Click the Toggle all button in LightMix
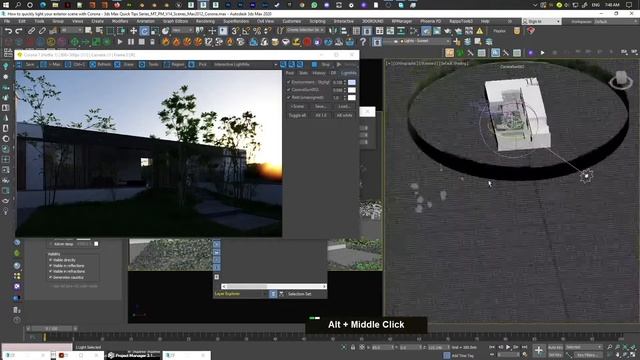Viewport: 640px width, 360px height. coord(297,116)
